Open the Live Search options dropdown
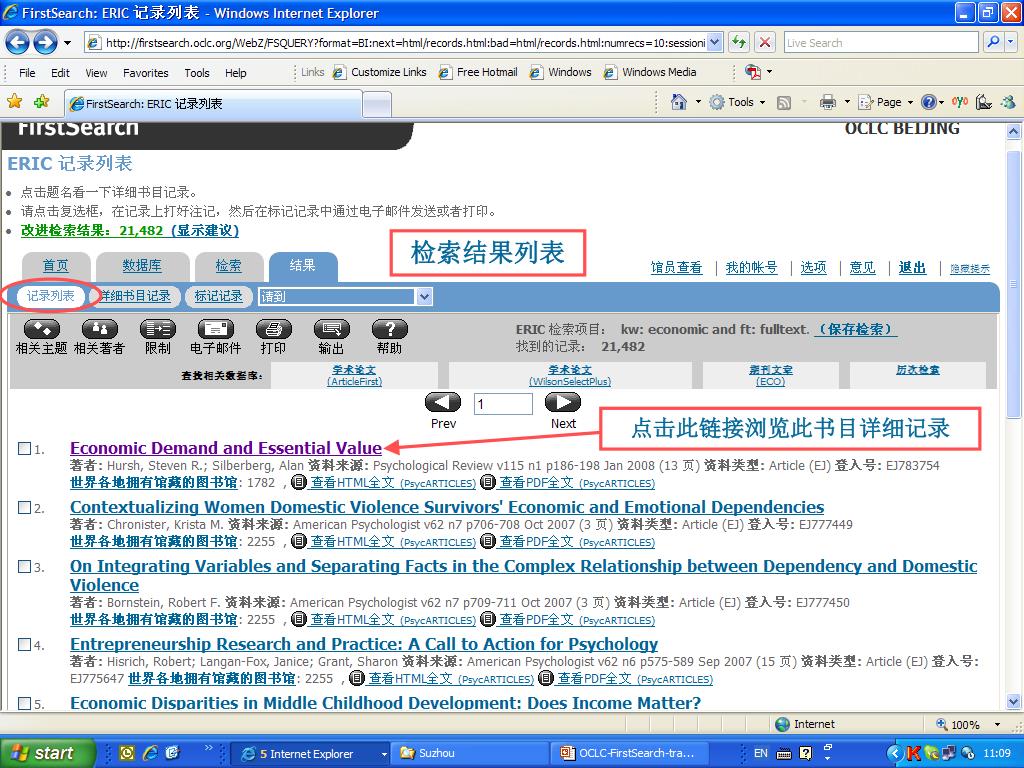The height and width of the screenshot is (768, 1024). pos(1011,43)
